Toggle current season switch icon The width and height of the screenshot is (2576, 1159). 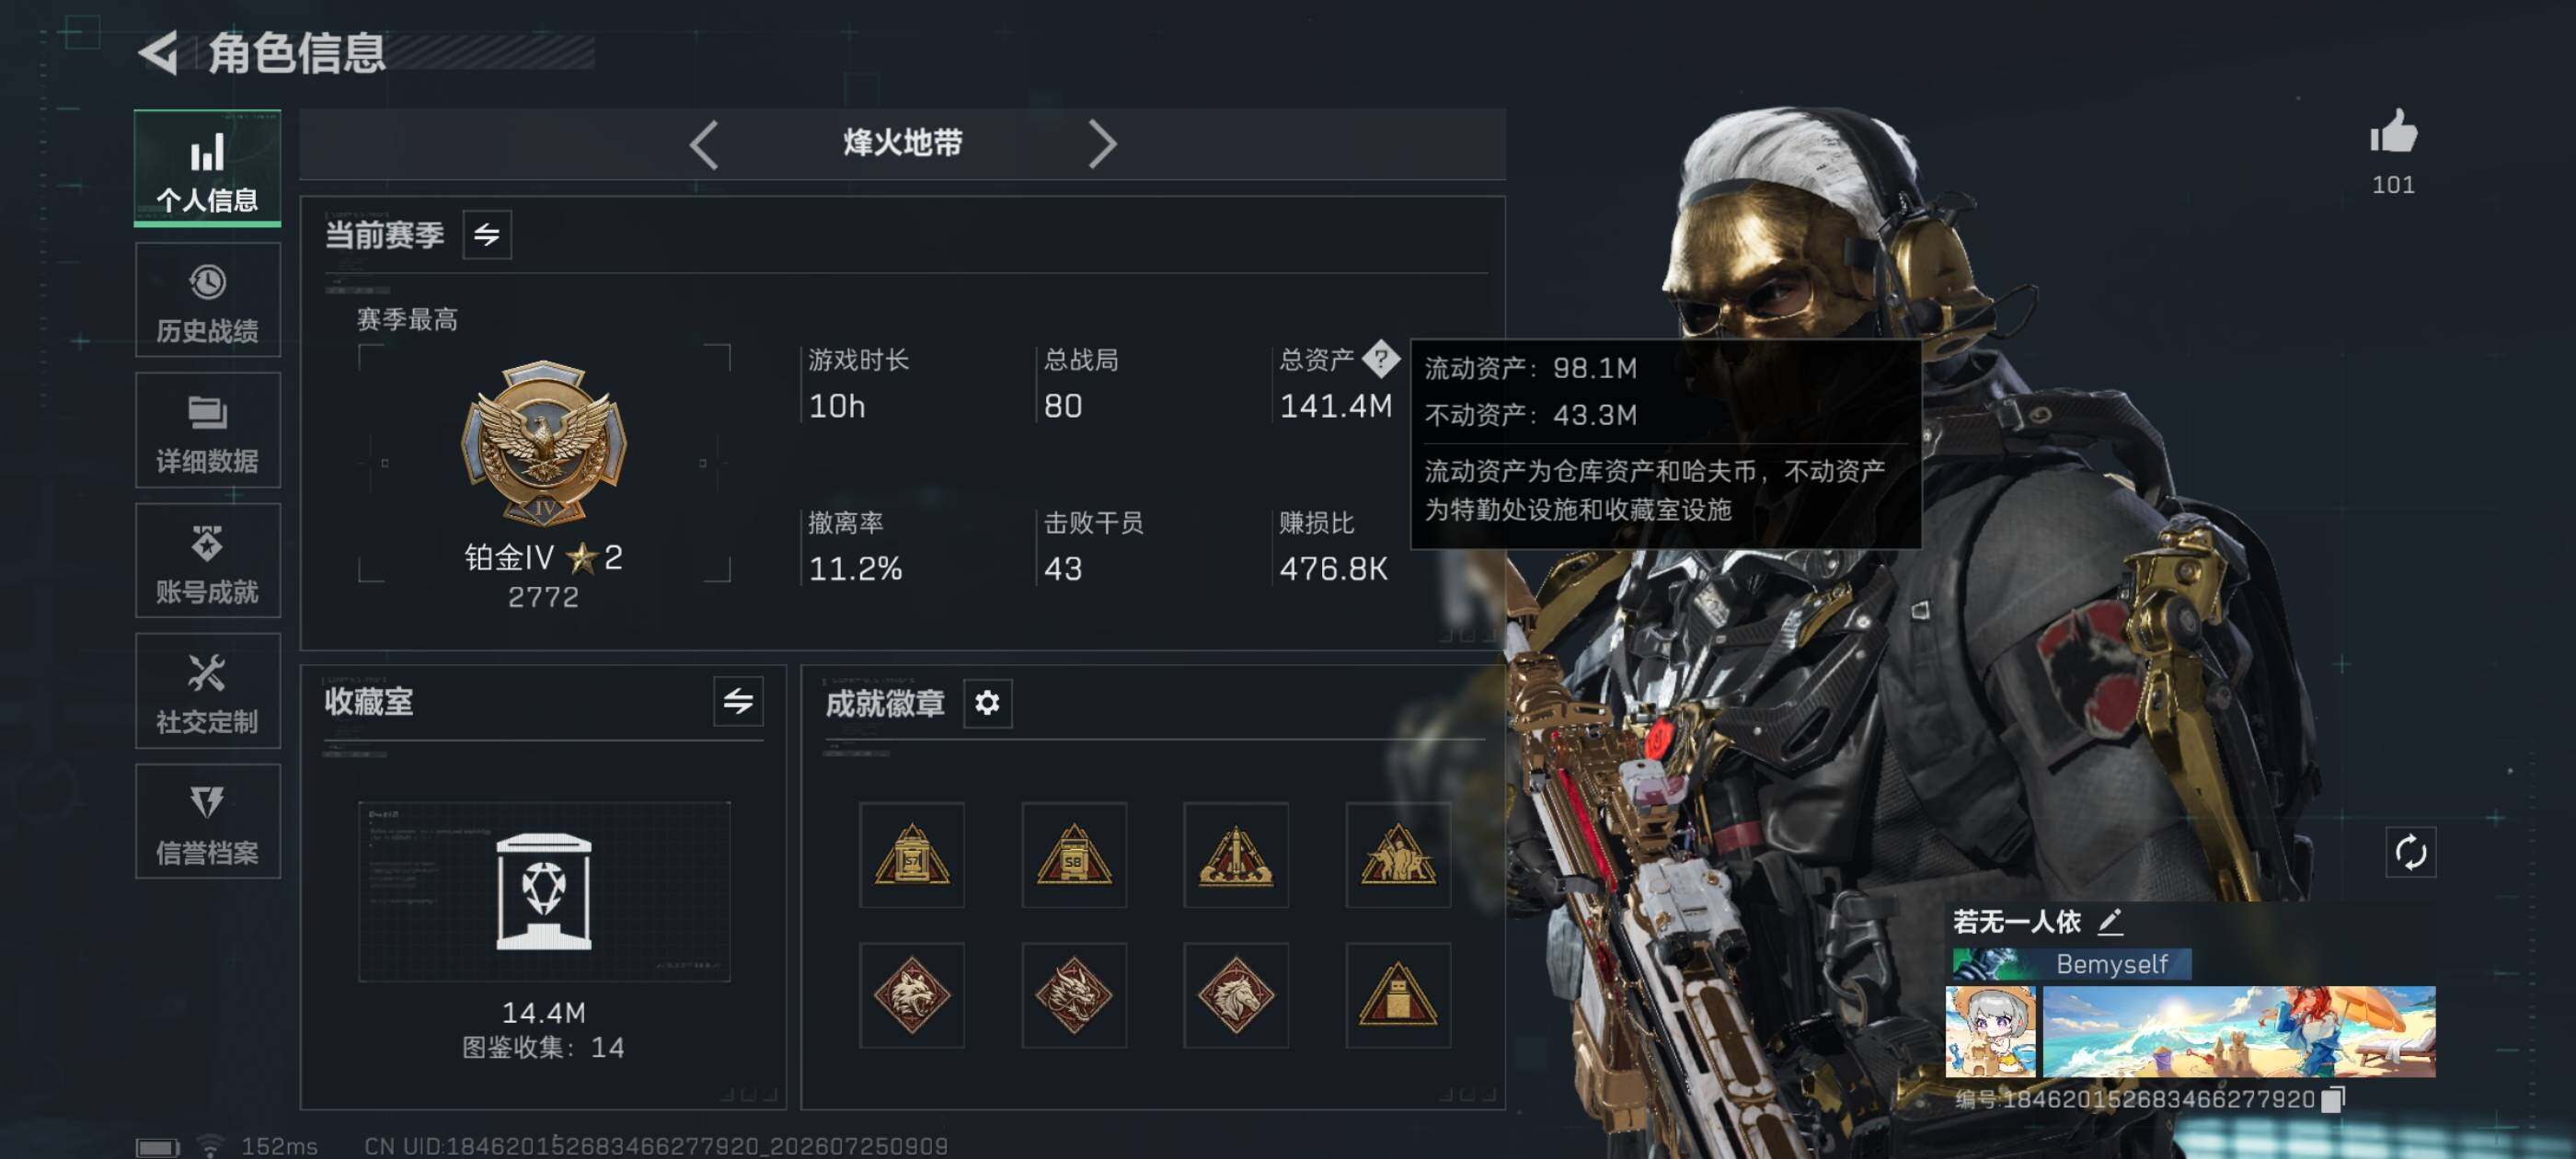[x=487, y=234]
